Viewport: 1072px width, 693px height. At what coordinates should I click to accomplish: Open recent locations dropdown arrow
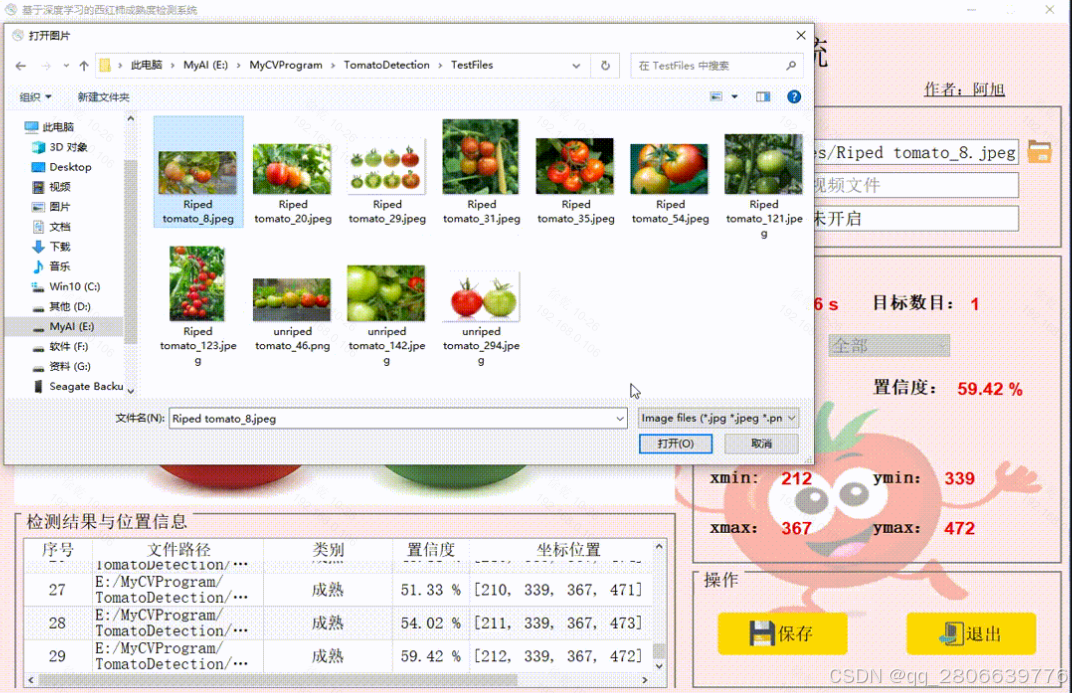point(66,66)
